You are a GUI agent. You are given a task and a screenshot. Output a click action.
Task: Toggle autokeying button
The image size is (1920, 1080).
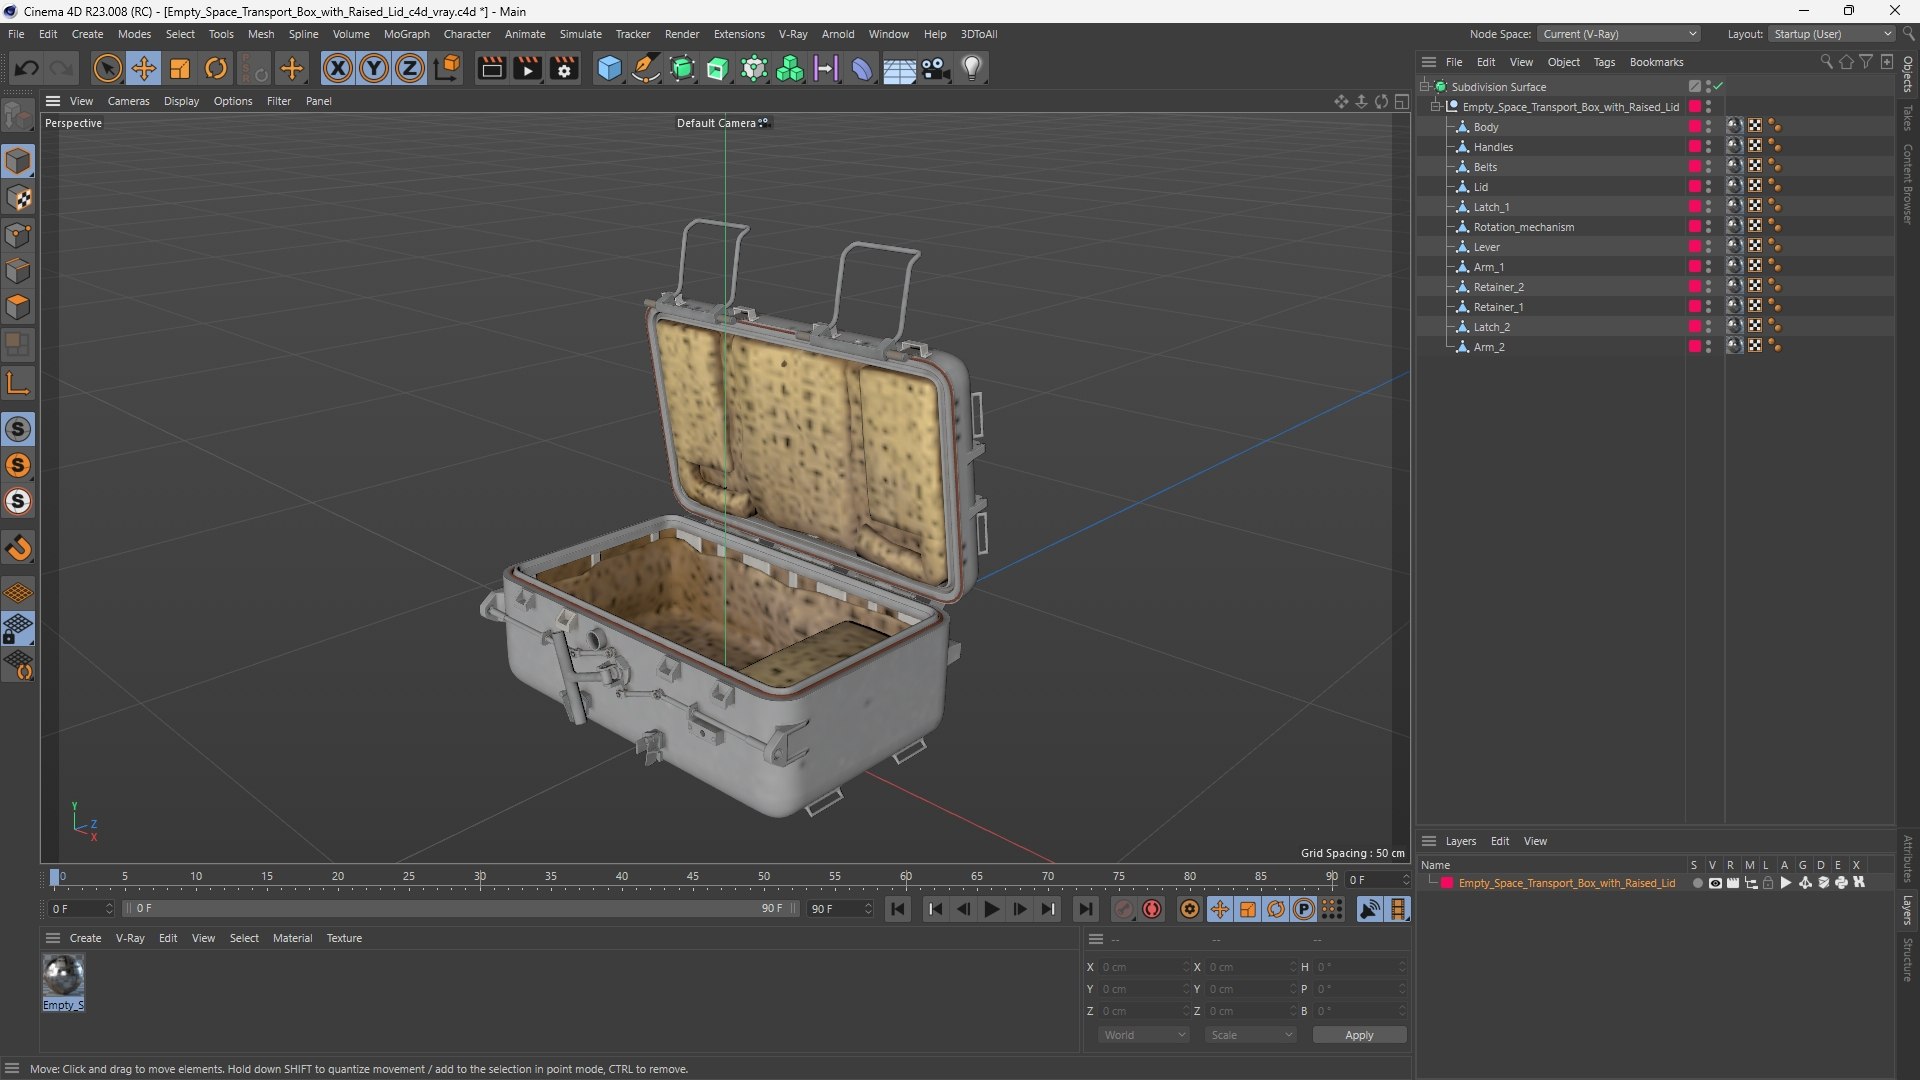tap(1152, 909)
